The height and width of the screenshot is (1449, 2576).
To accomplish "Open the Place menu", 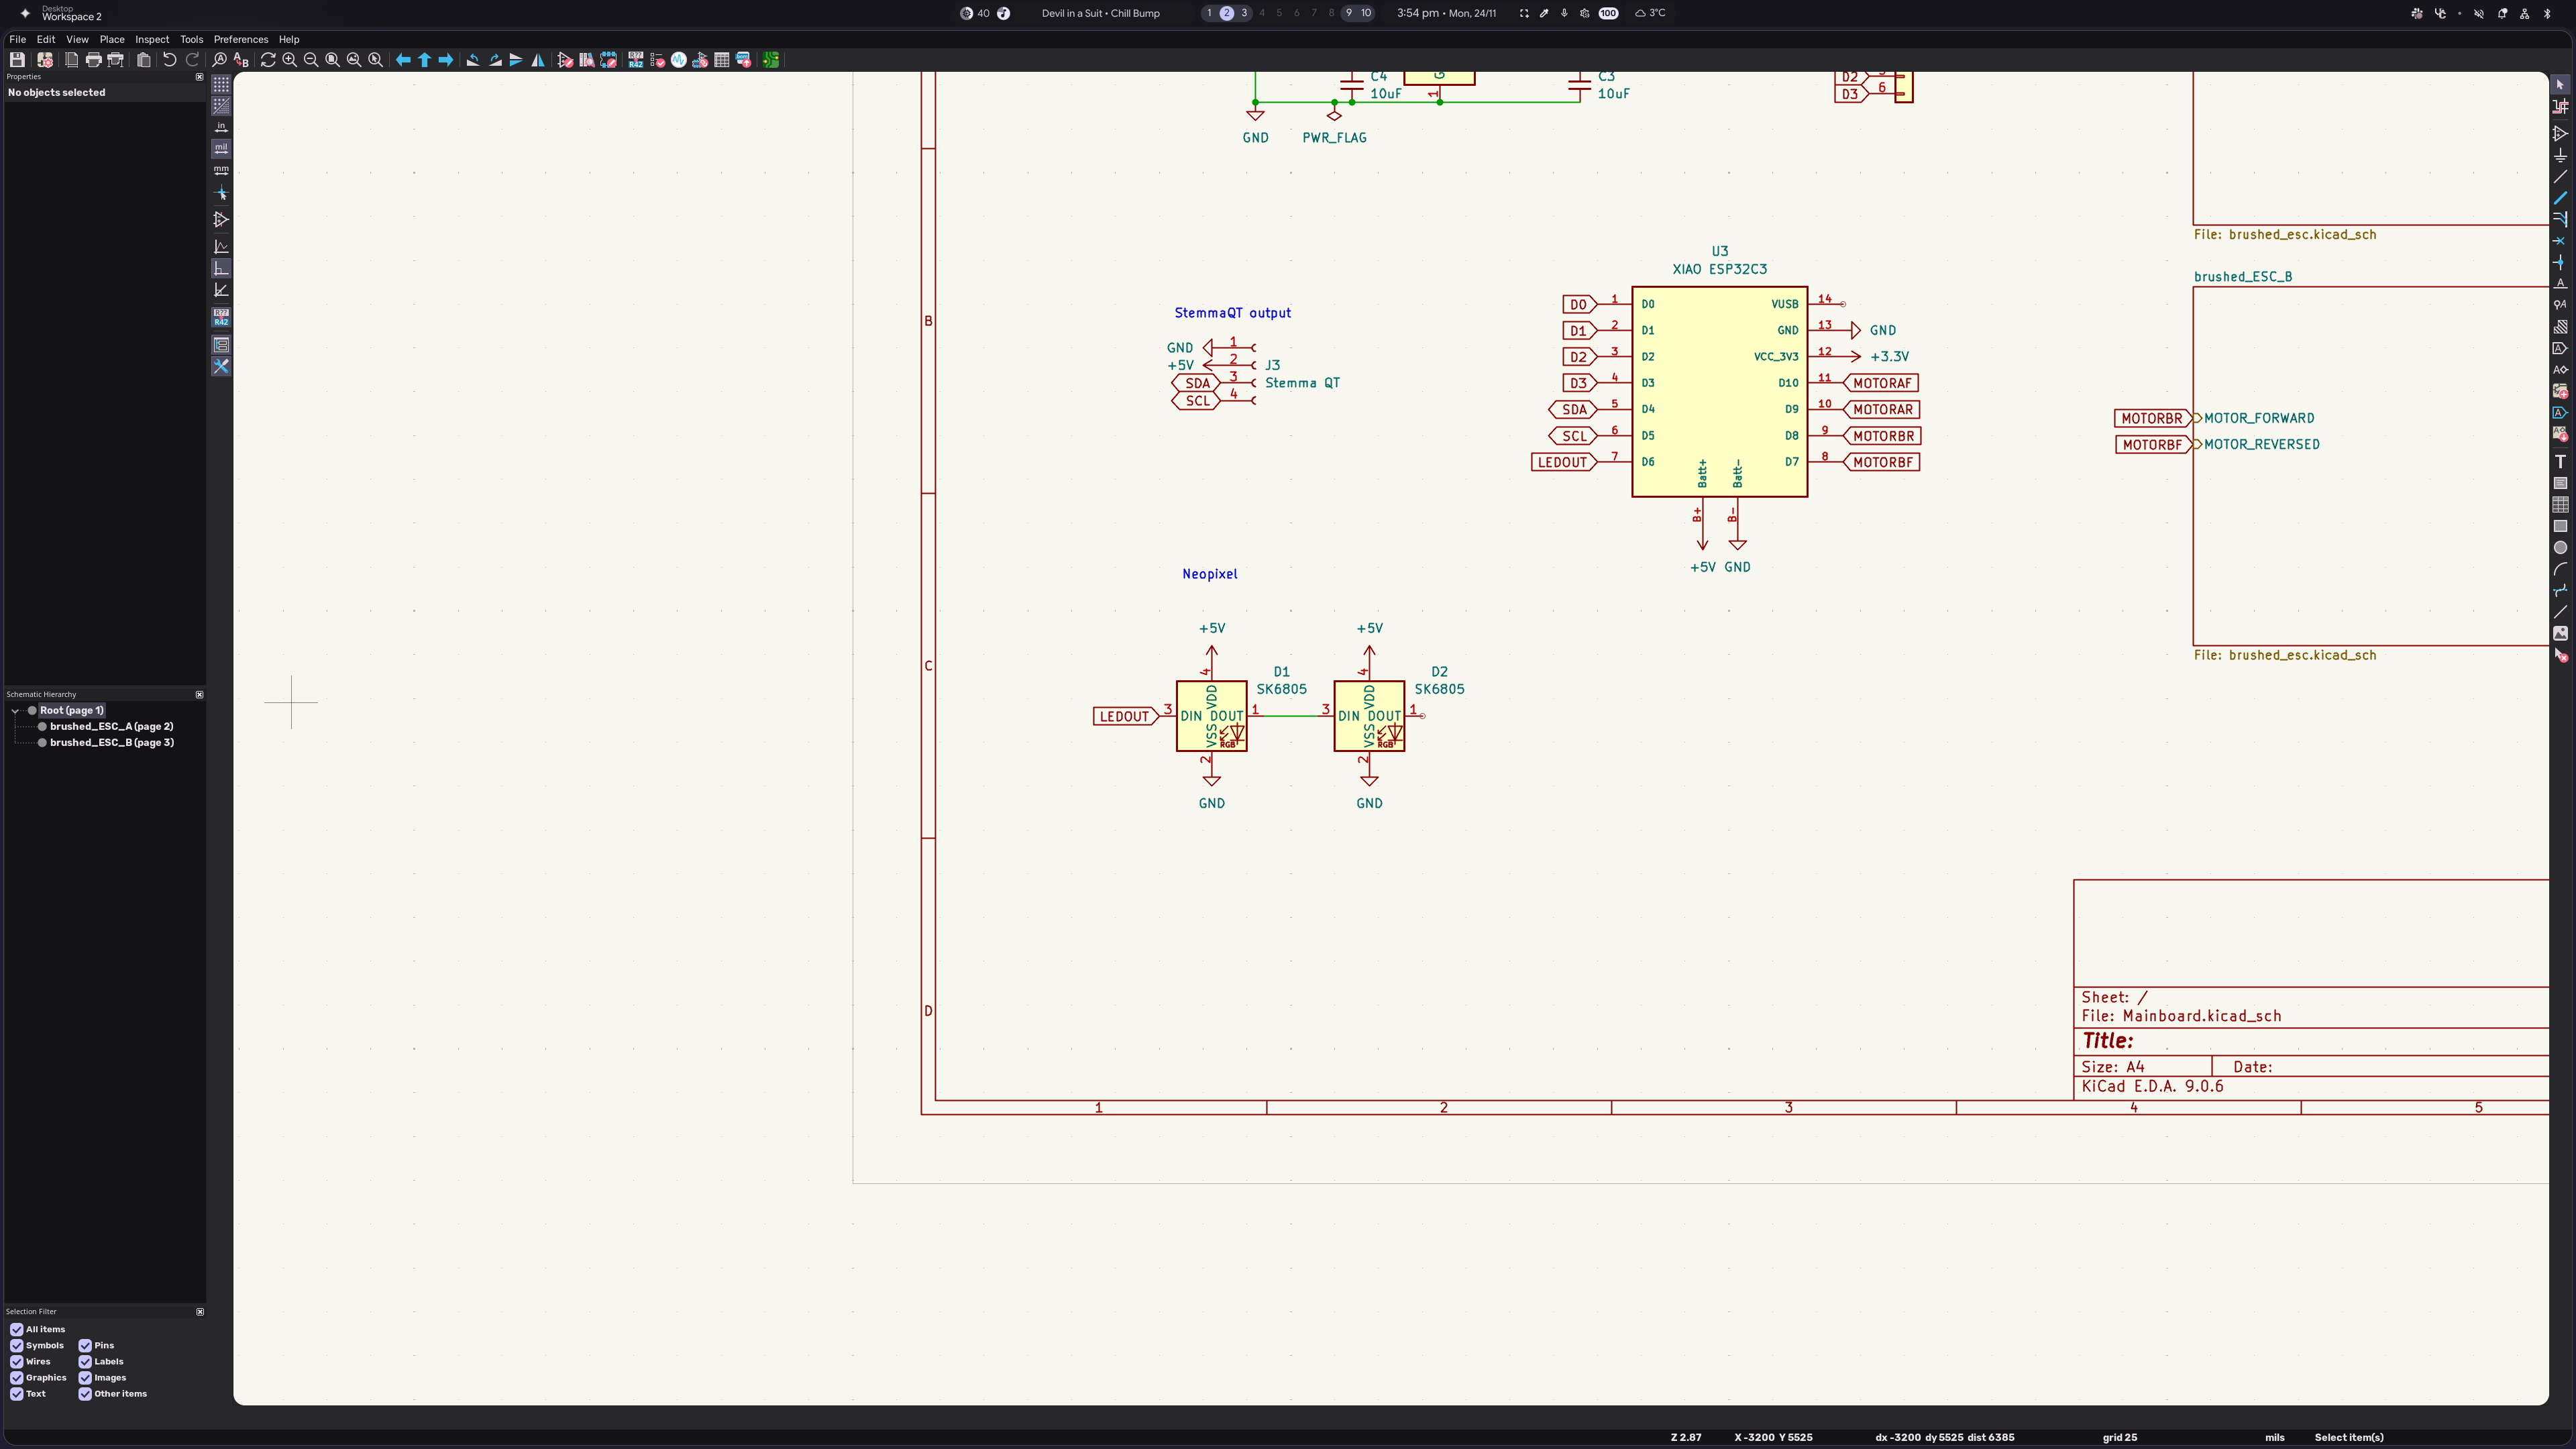I will coord(112,39).
